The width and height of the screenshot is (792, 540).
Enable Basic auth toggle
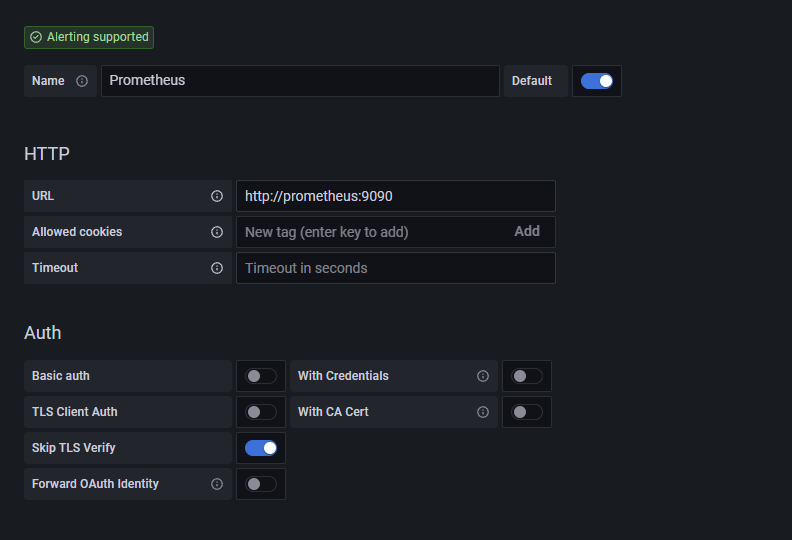point(261,376)
